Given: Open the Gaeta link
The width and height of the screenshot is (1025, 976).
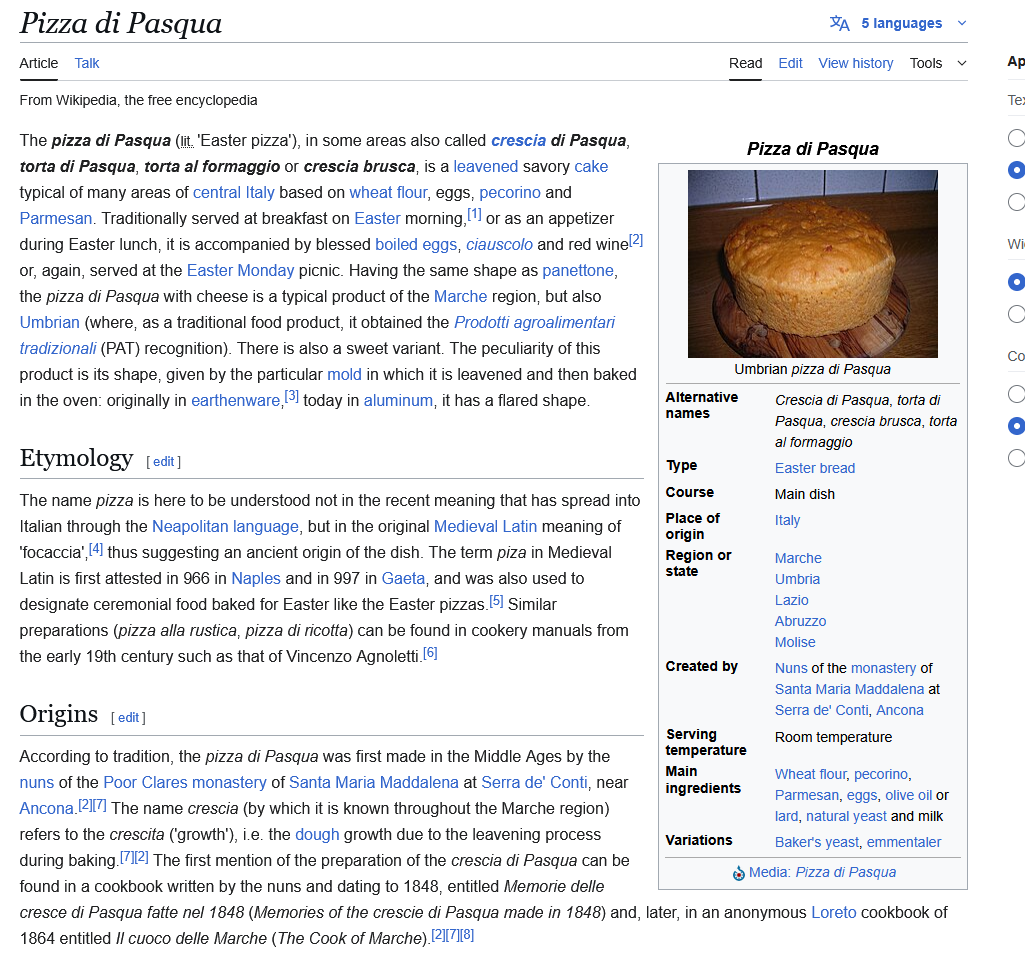Looking at the screenshot, I should pos(403,579).
